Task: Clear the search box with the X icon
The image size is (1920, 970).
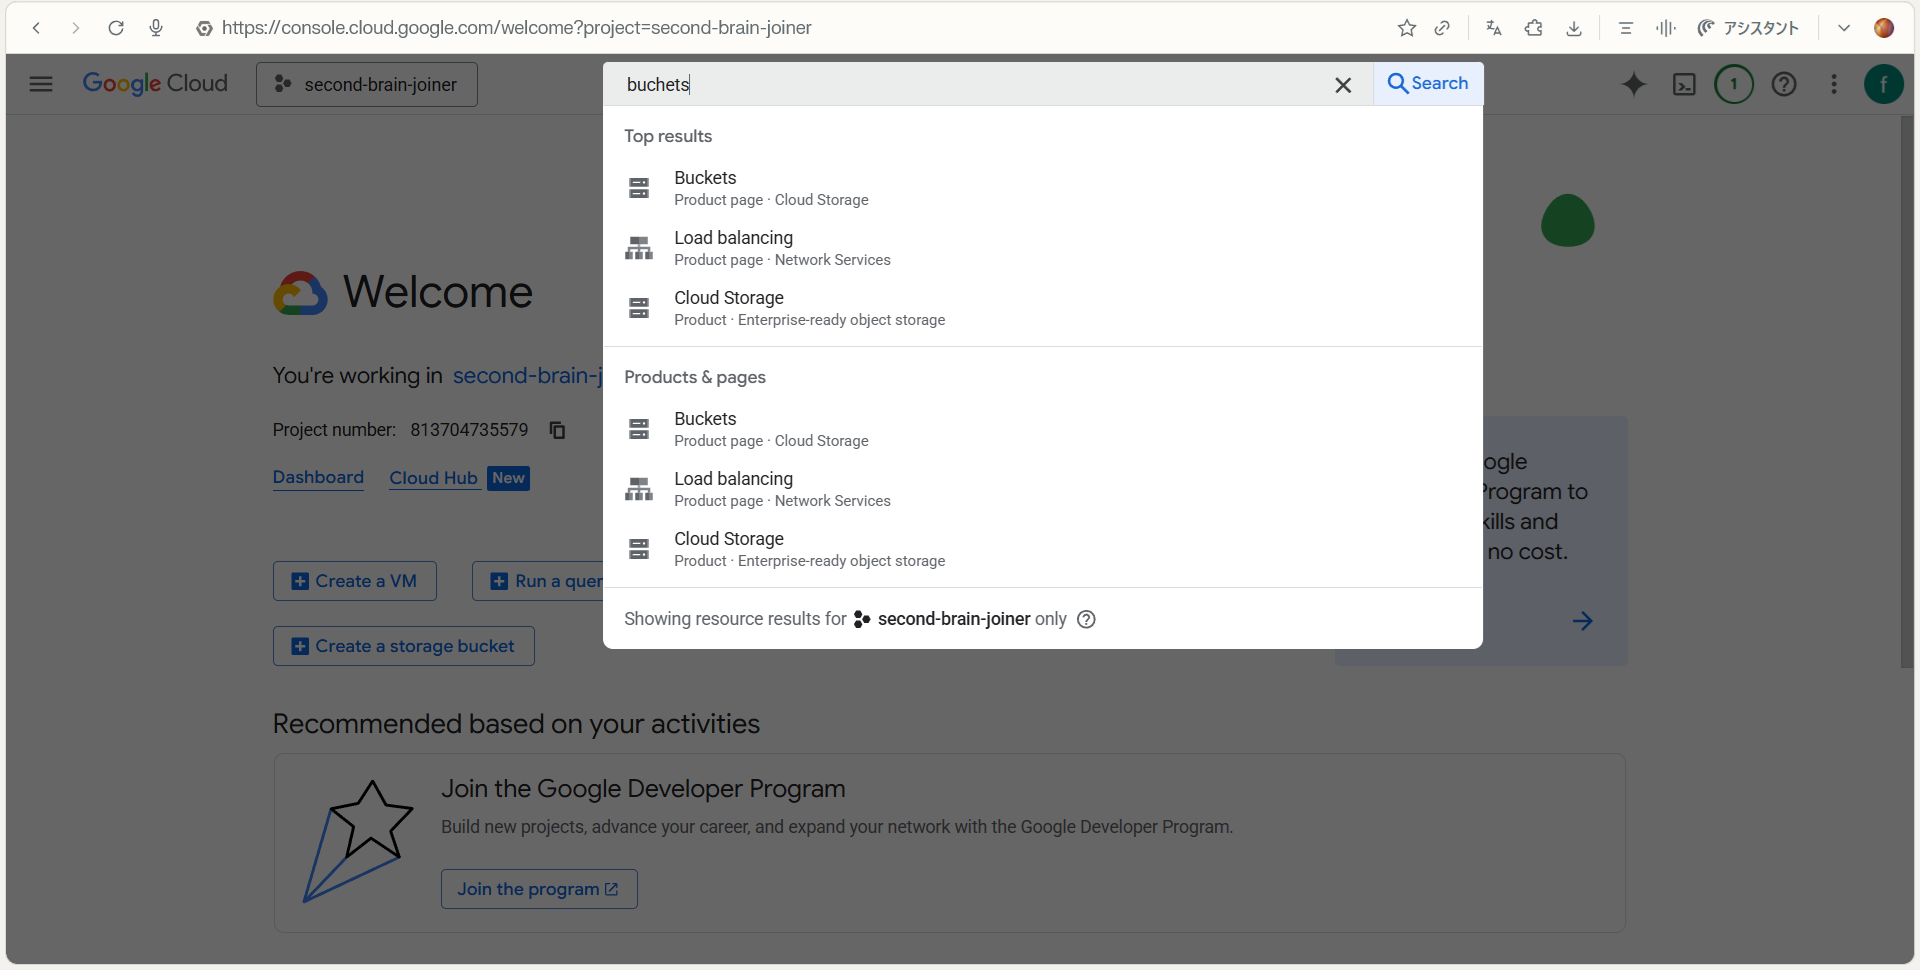Action: tap(1343, 85)
